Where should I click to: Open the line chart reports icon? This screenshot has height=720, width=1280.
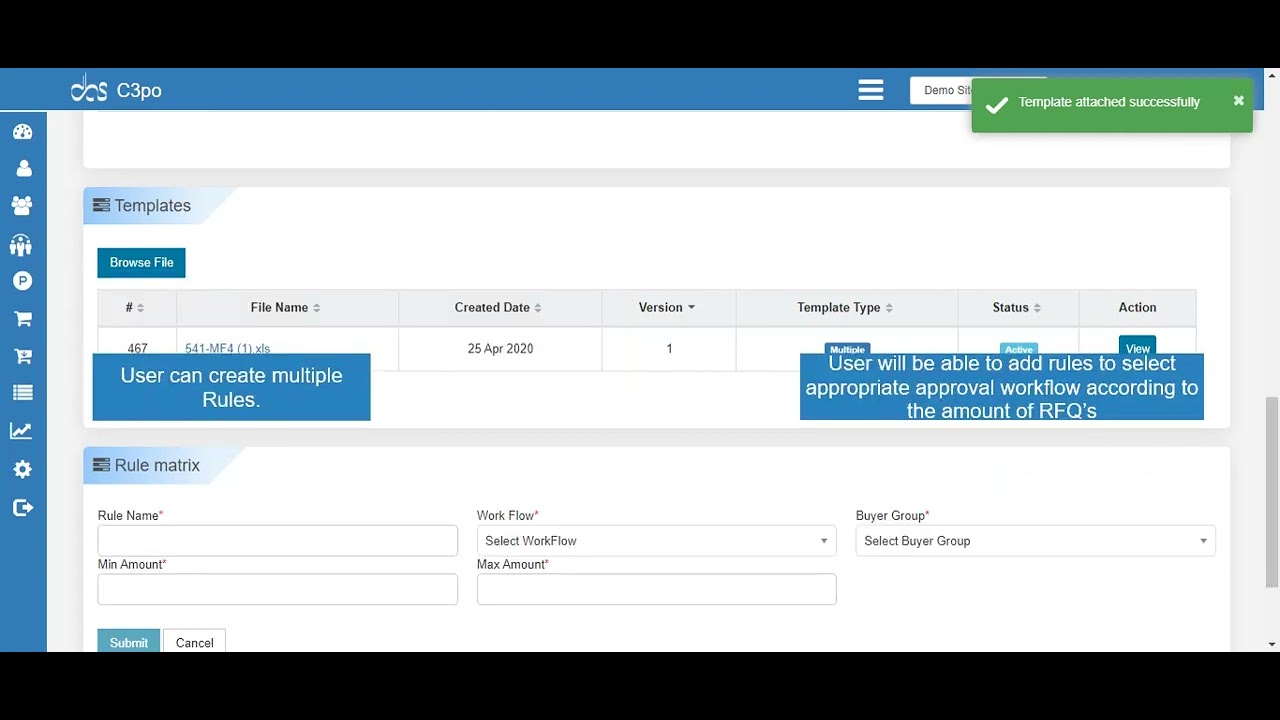[x=23, y=431]
